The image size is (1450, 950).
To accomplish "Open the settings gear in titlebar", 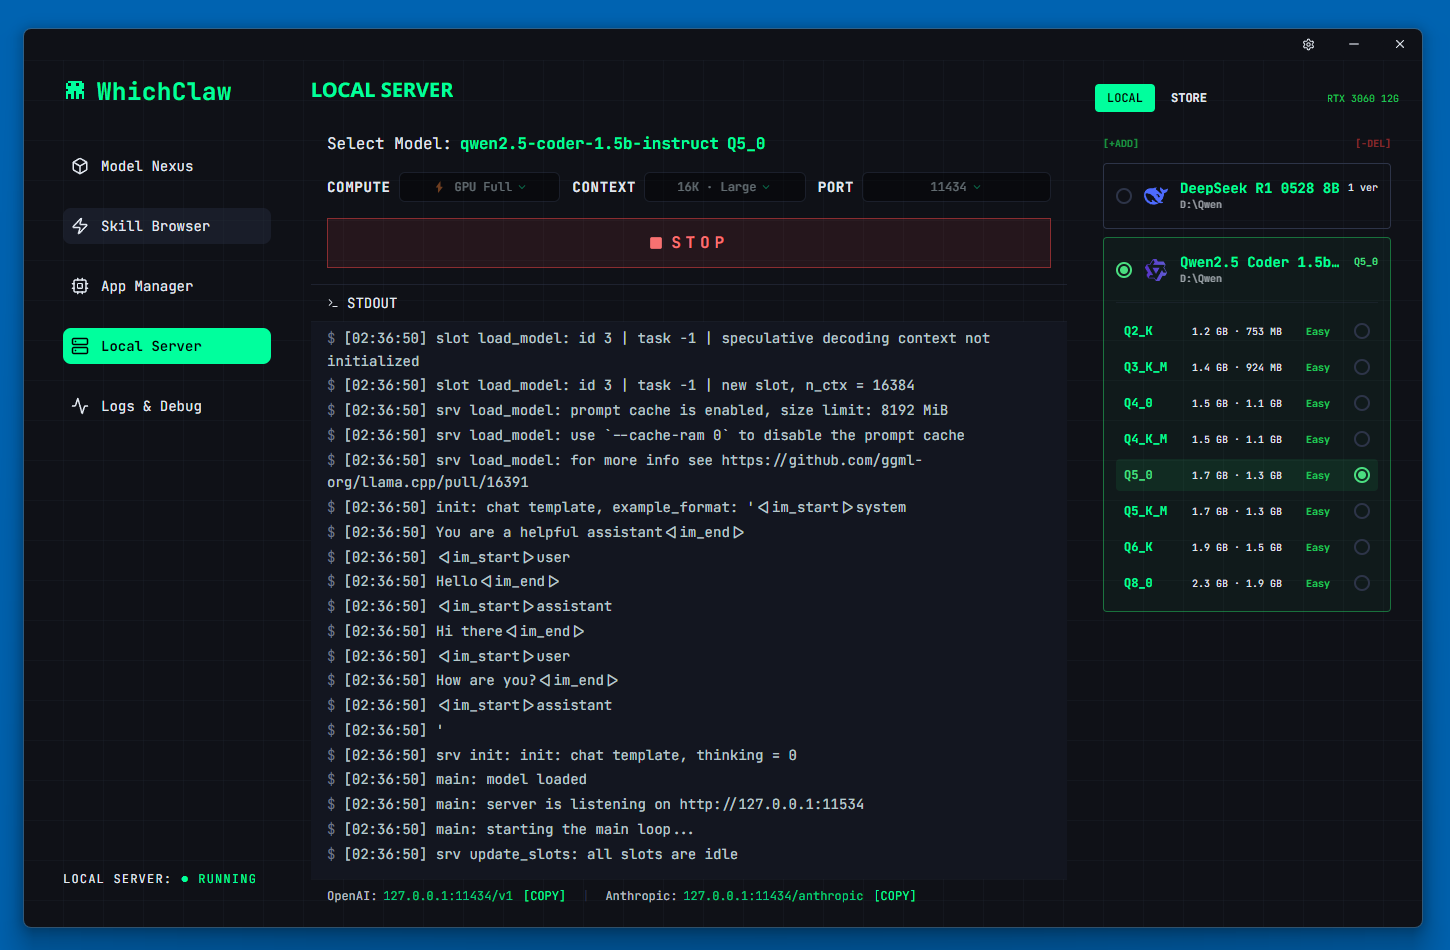I will click(1308, 44).
